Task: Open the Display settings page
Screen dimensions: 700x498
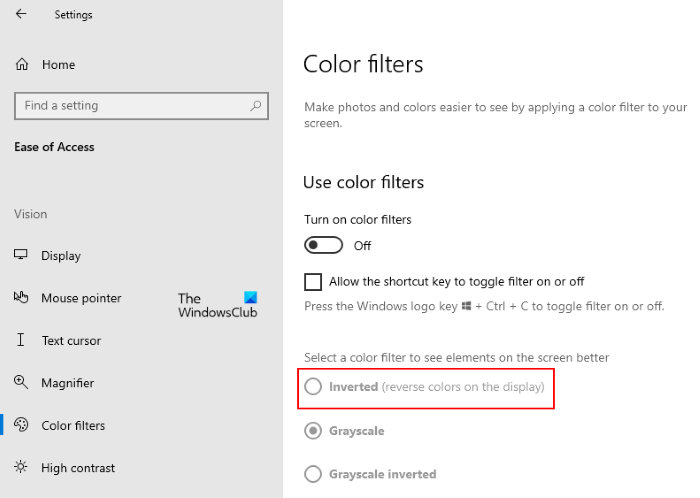Action: 61,256
